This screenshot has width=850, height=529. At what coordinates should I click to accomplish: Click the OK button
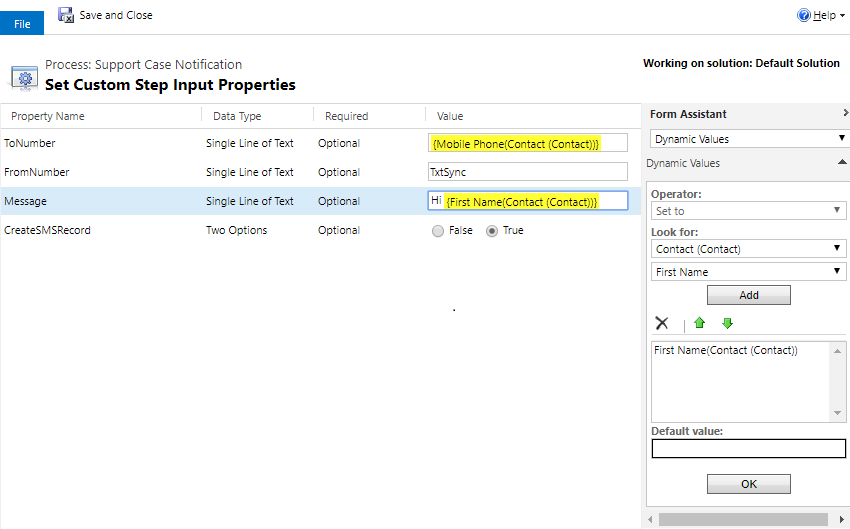pyautogui.click(x=748, y=484)
